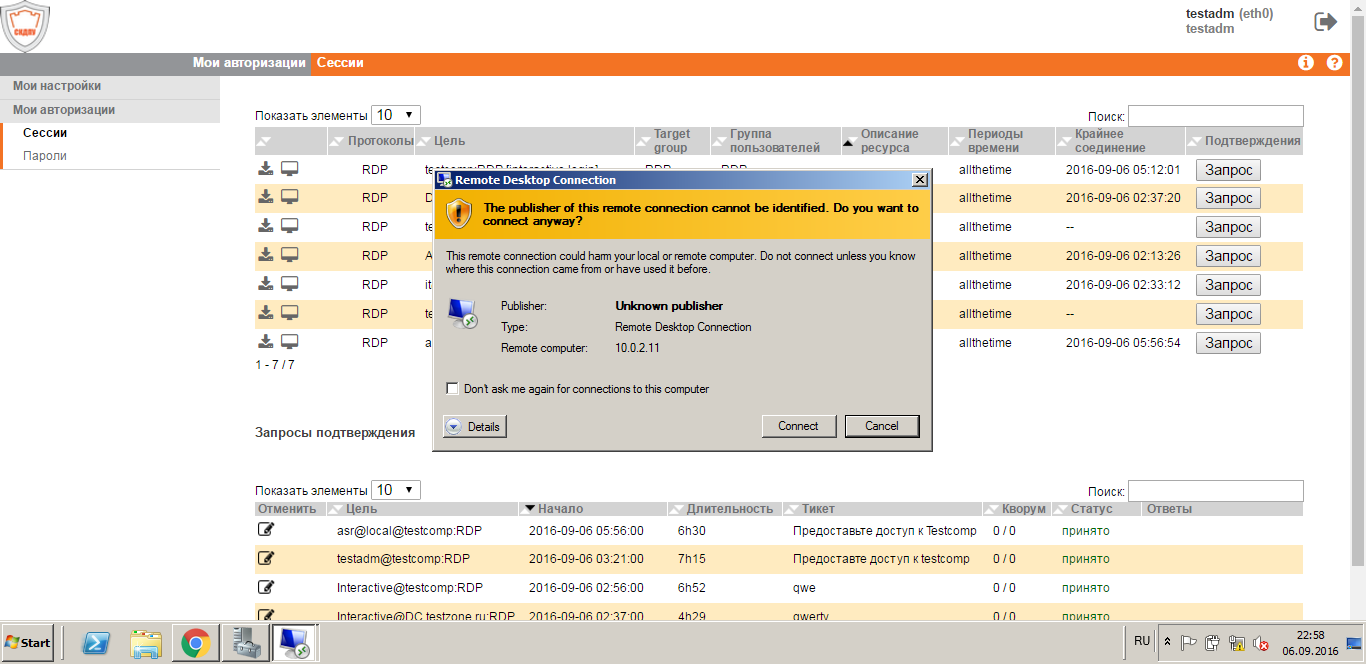Viewport: 1366px width, 664px height.
Task: Click the shield logo
Action: click(x=24, y=27)
